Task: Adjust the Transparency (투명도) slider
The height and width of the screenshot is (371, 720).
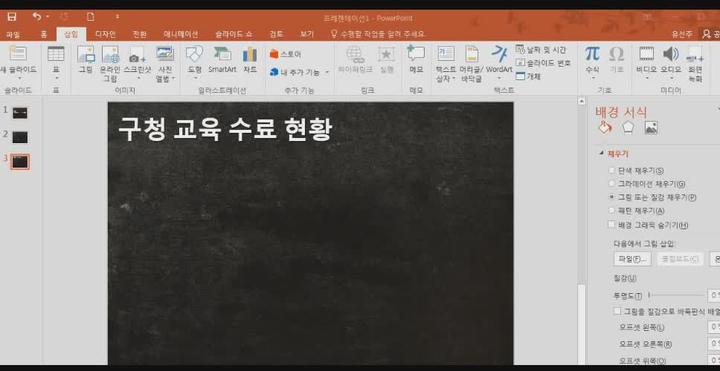Action: (677, 295)
